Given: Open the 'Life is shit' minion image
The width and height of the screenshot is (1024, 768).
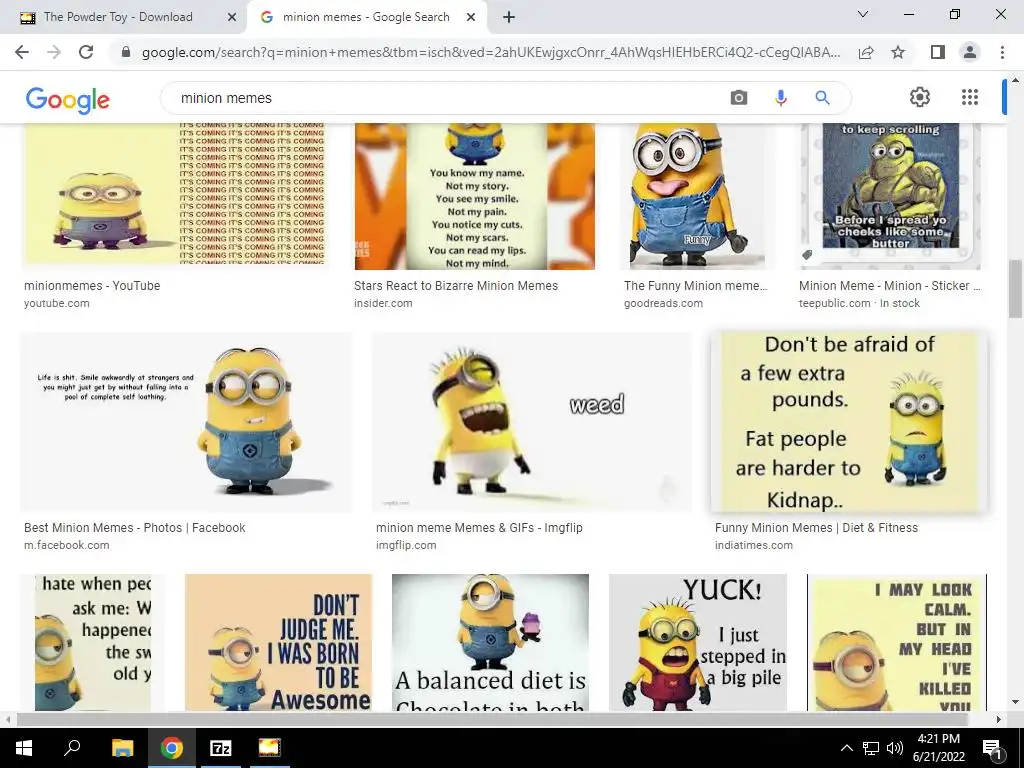Looking at the screenshot, I should tap(185, 422).
